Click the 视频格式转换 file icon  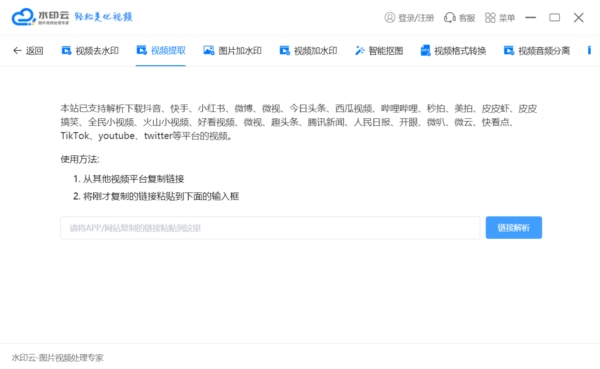[x=426, y=51]
